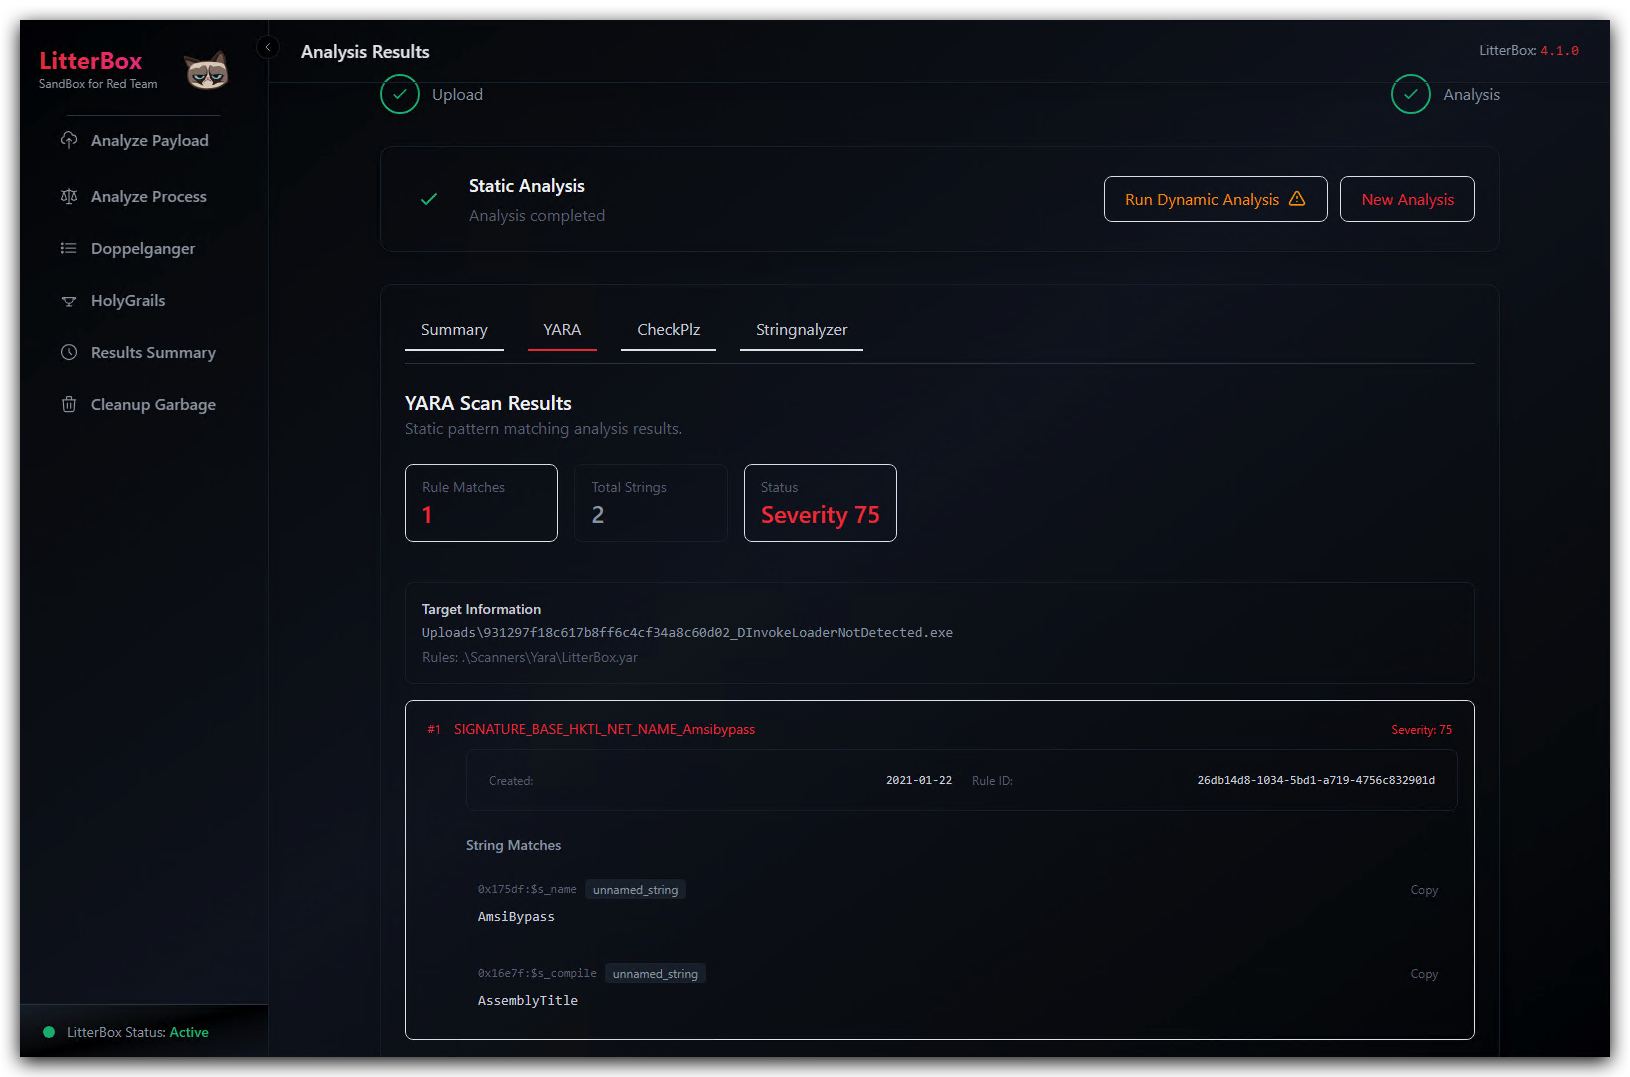1630x1077 pixels.
Task: Switch to the Summary tab
Action: click(454, 330)
